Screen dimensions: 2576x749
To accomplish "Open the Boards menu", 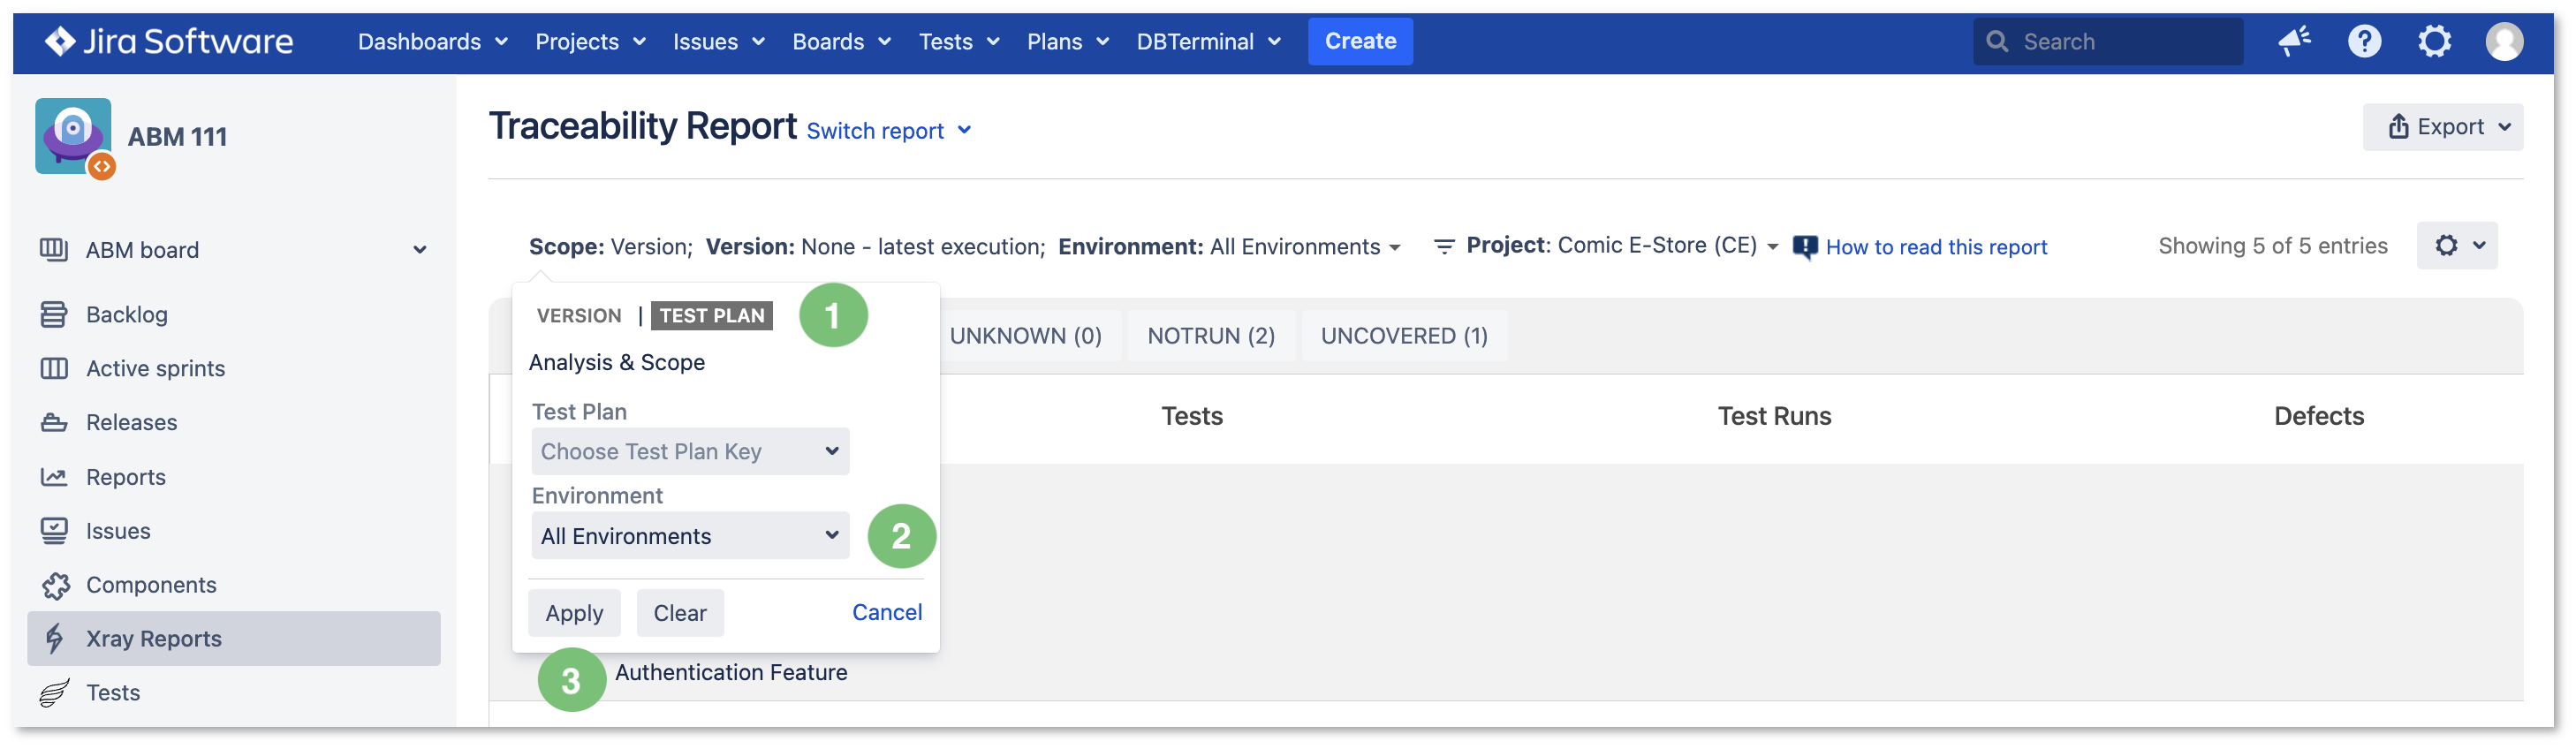I will (841, 41).
